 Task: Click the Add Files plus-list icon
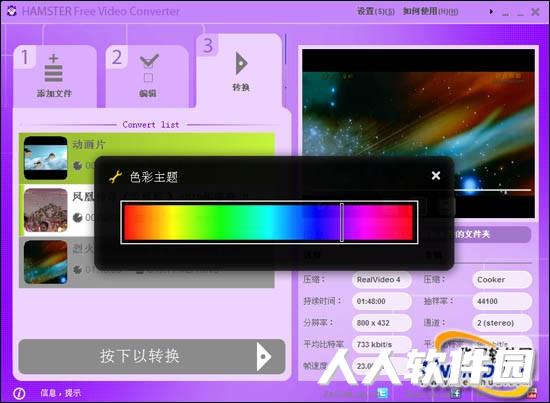pyautogui.click(x=54, y=68)
